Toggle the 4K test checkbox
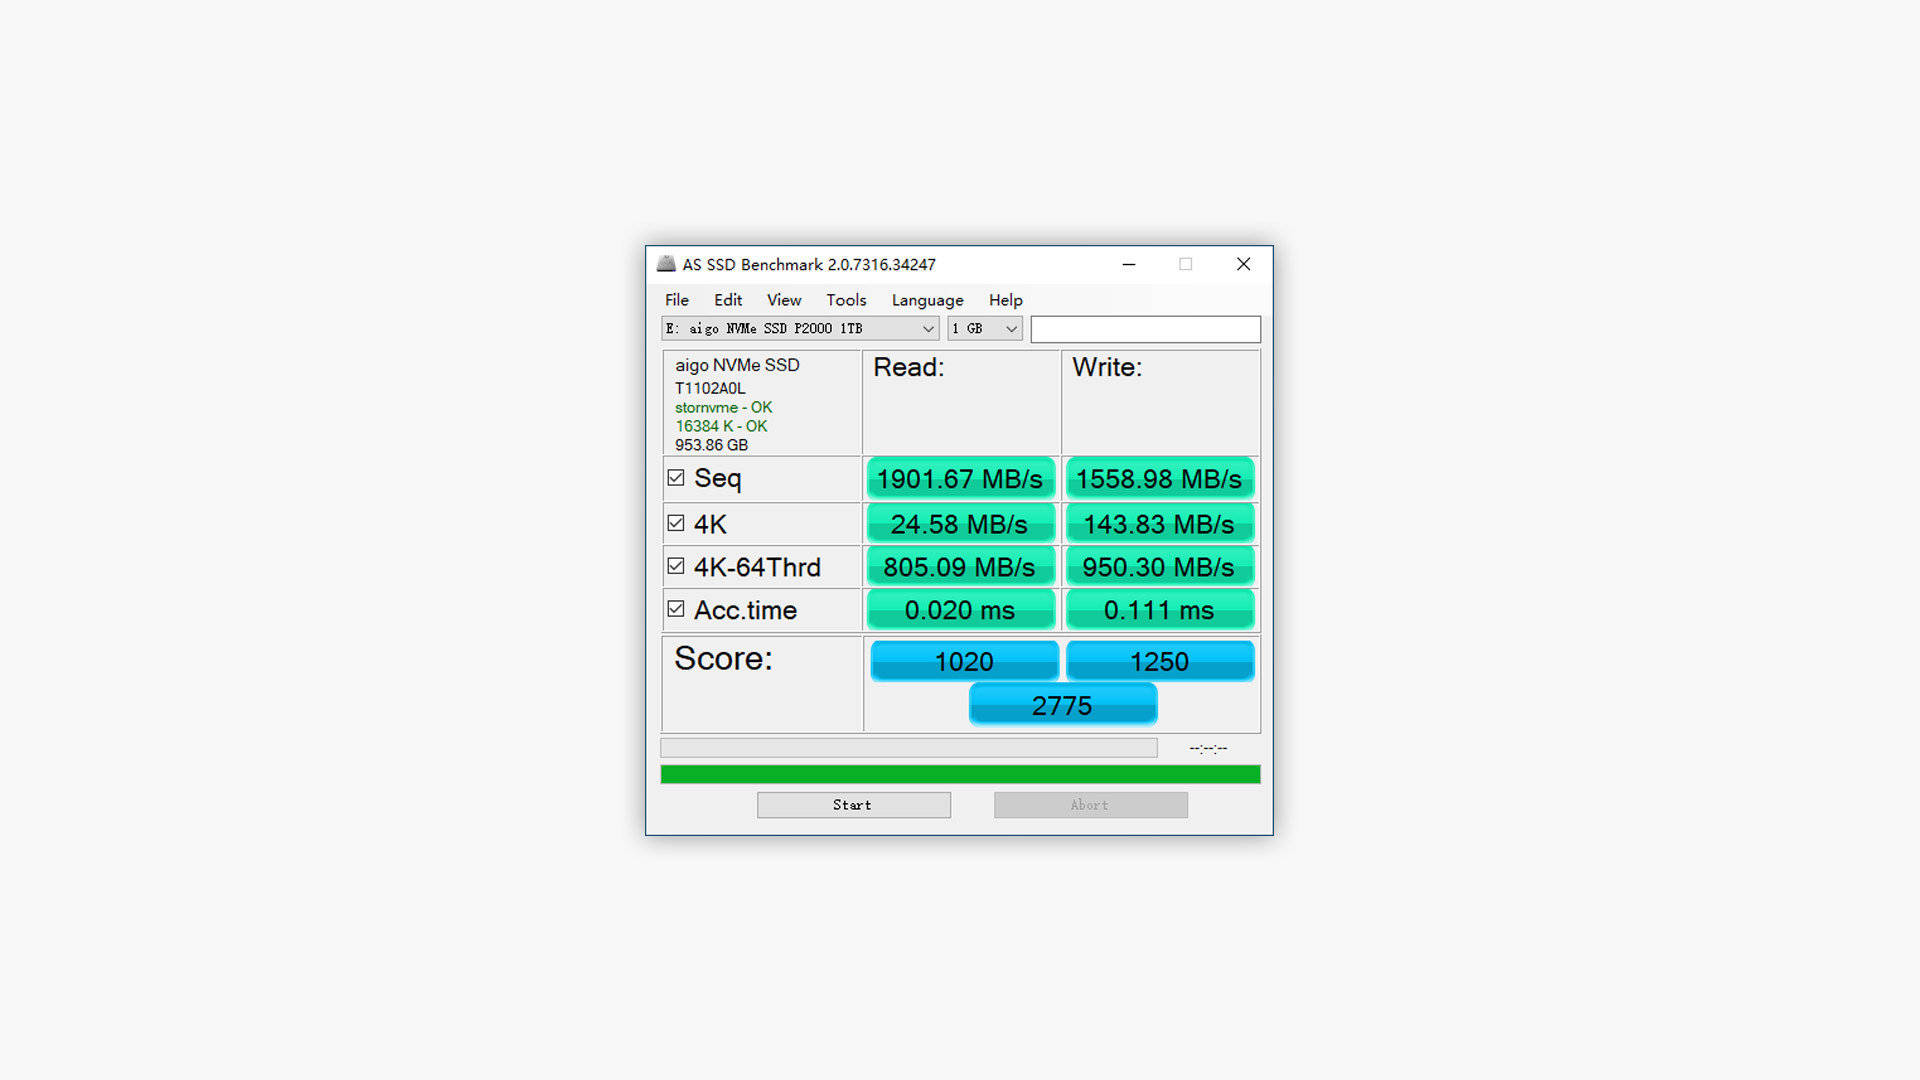This screenshot has width=1920, height=1080. tap(676, 523)
